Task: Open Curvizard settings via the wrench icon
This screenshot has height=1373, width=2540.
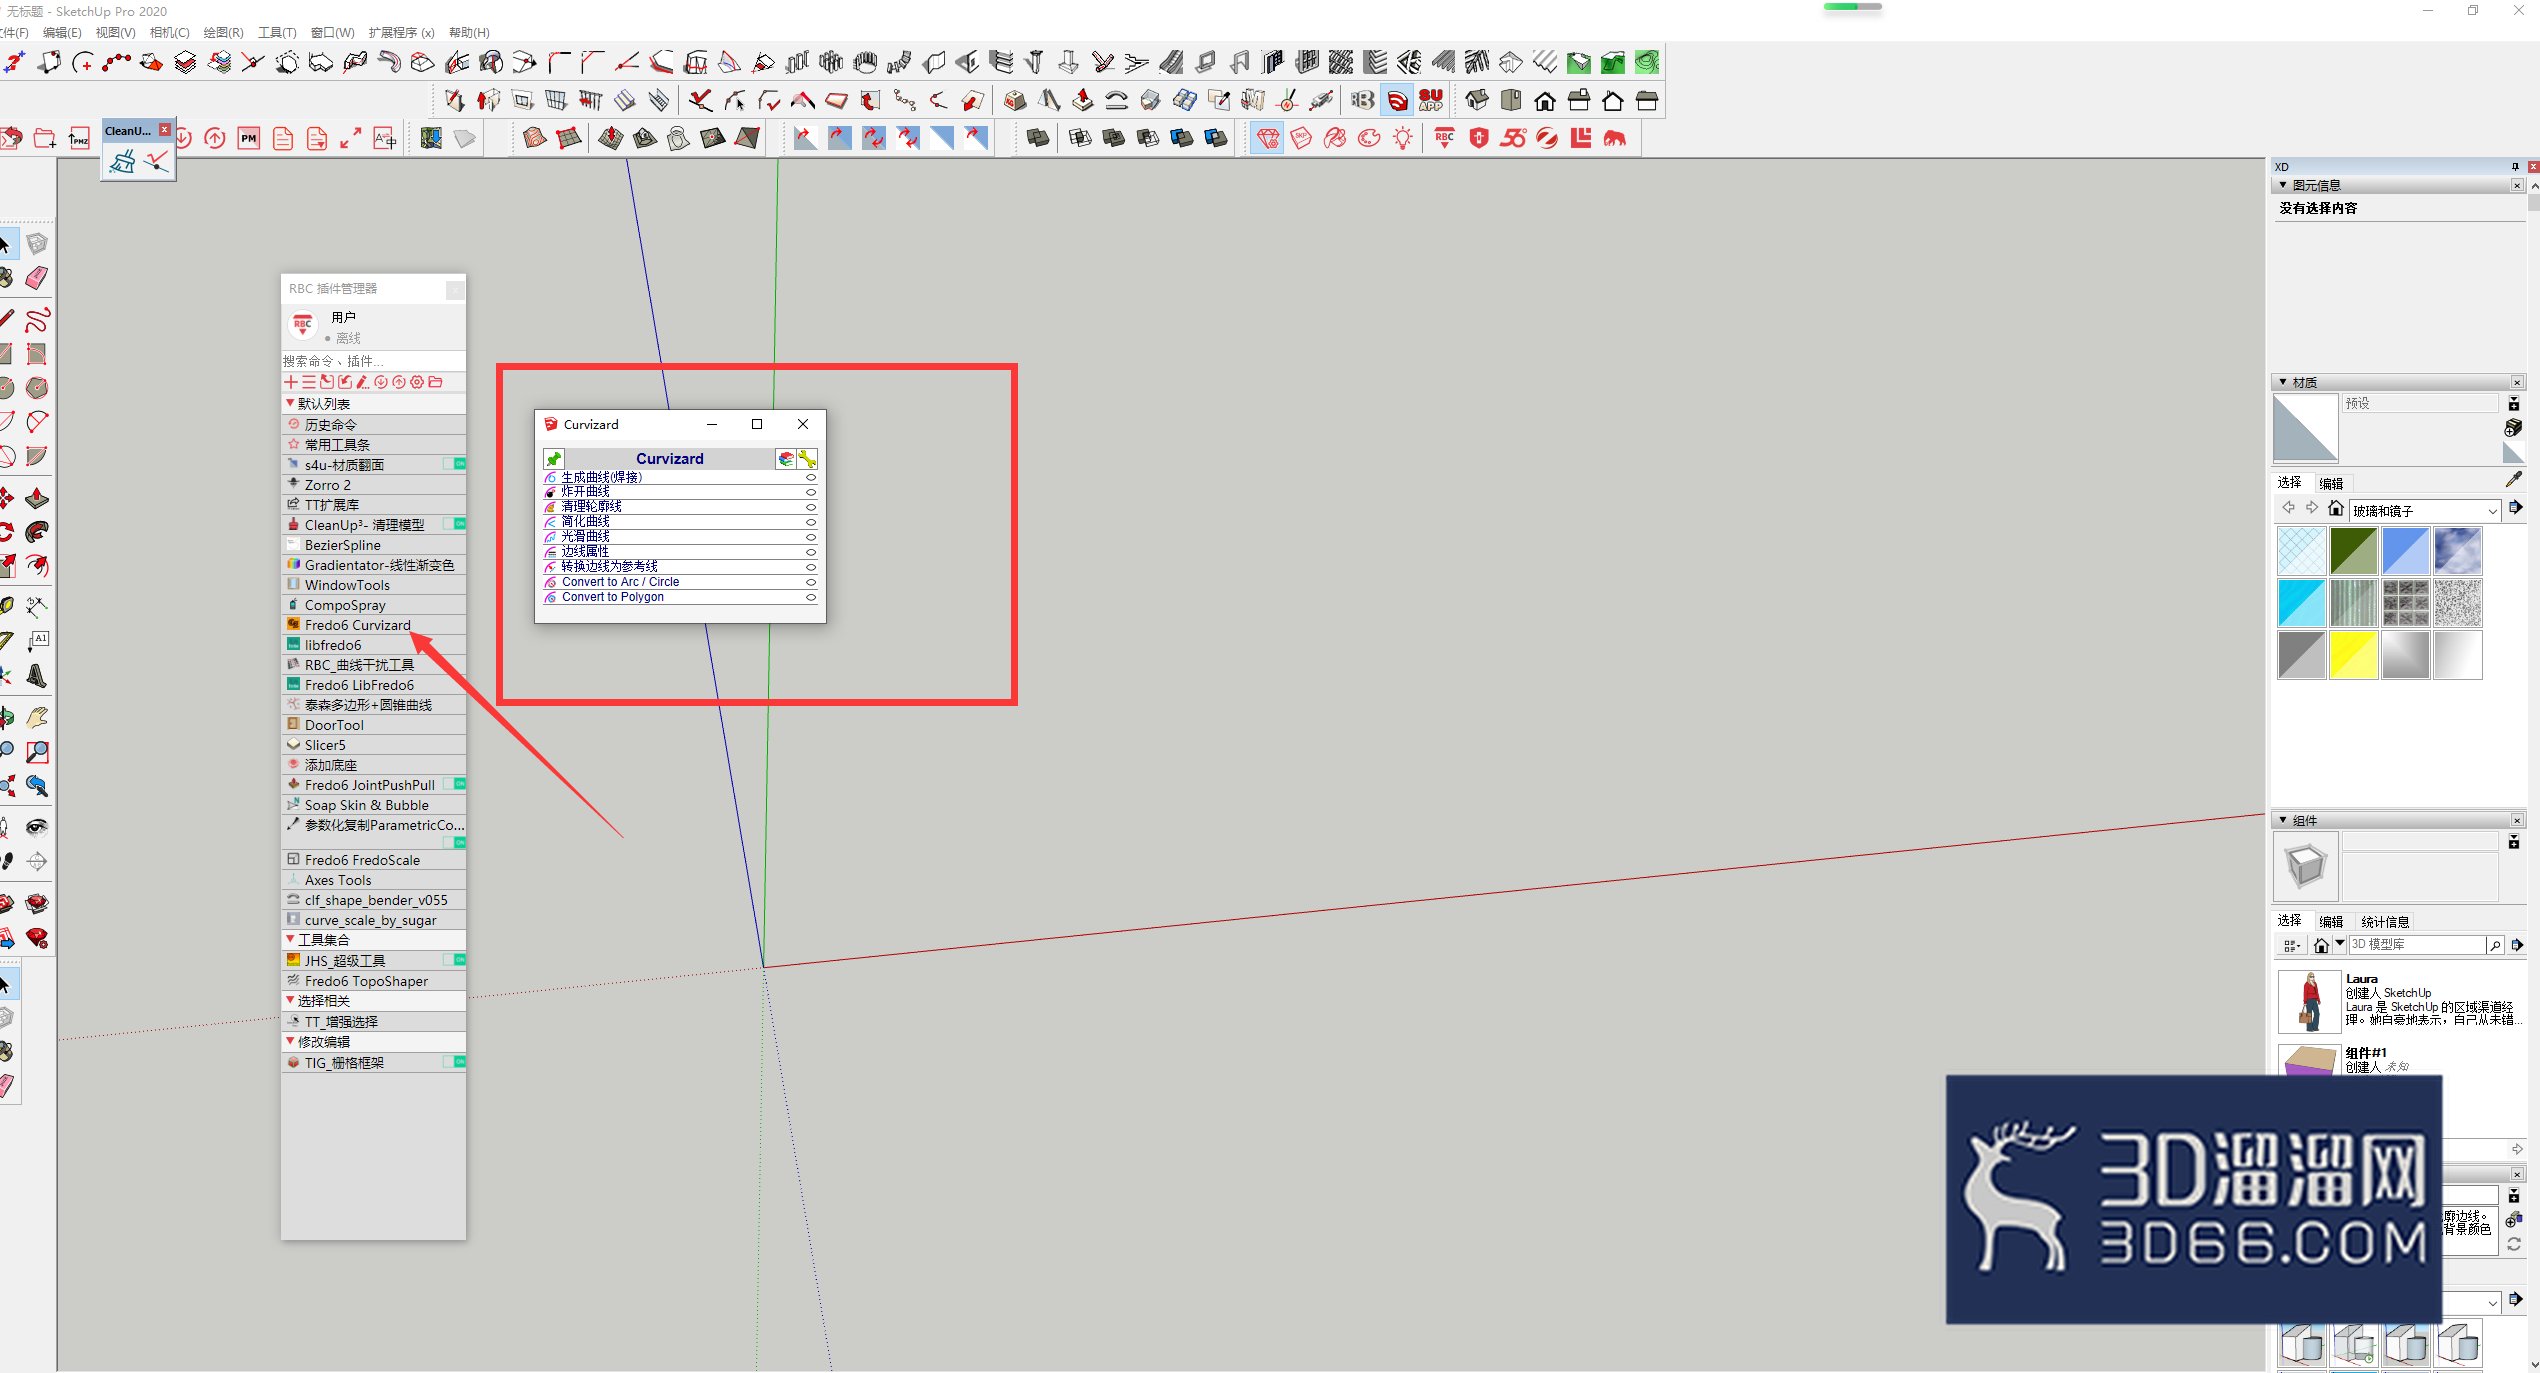Action: 807,458
